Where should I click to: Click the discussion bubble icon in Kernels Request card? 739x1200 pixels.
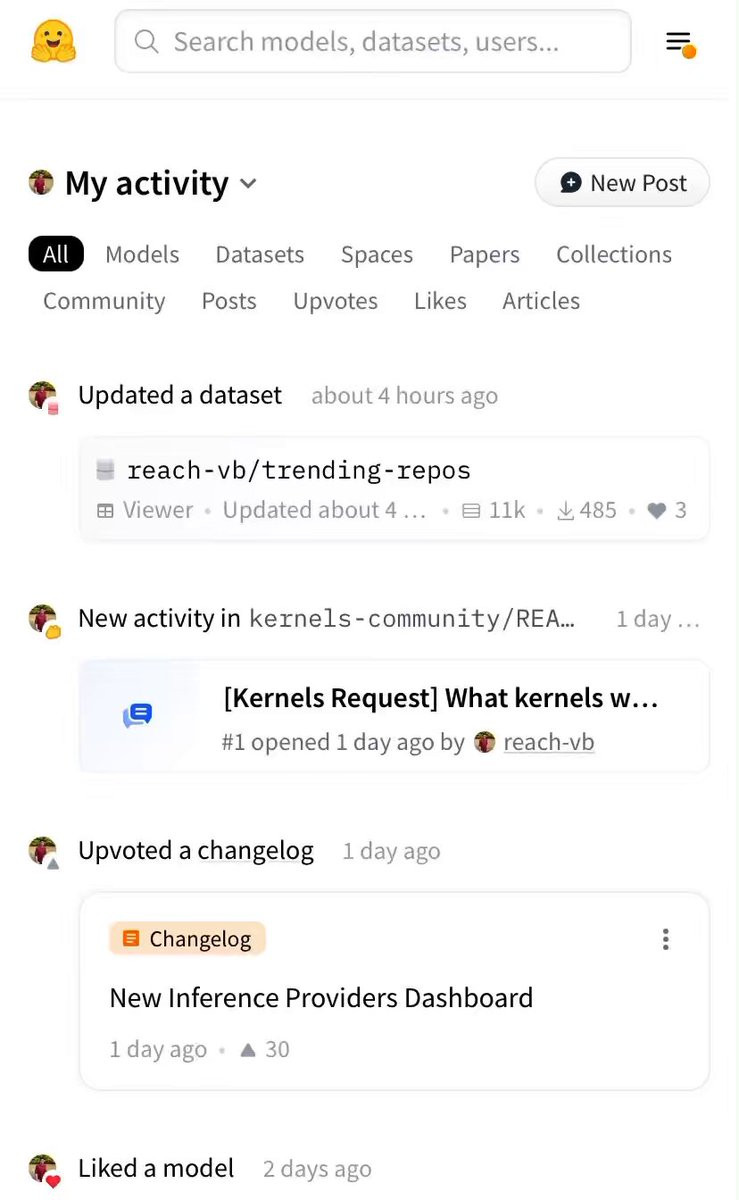pos(138,715)
